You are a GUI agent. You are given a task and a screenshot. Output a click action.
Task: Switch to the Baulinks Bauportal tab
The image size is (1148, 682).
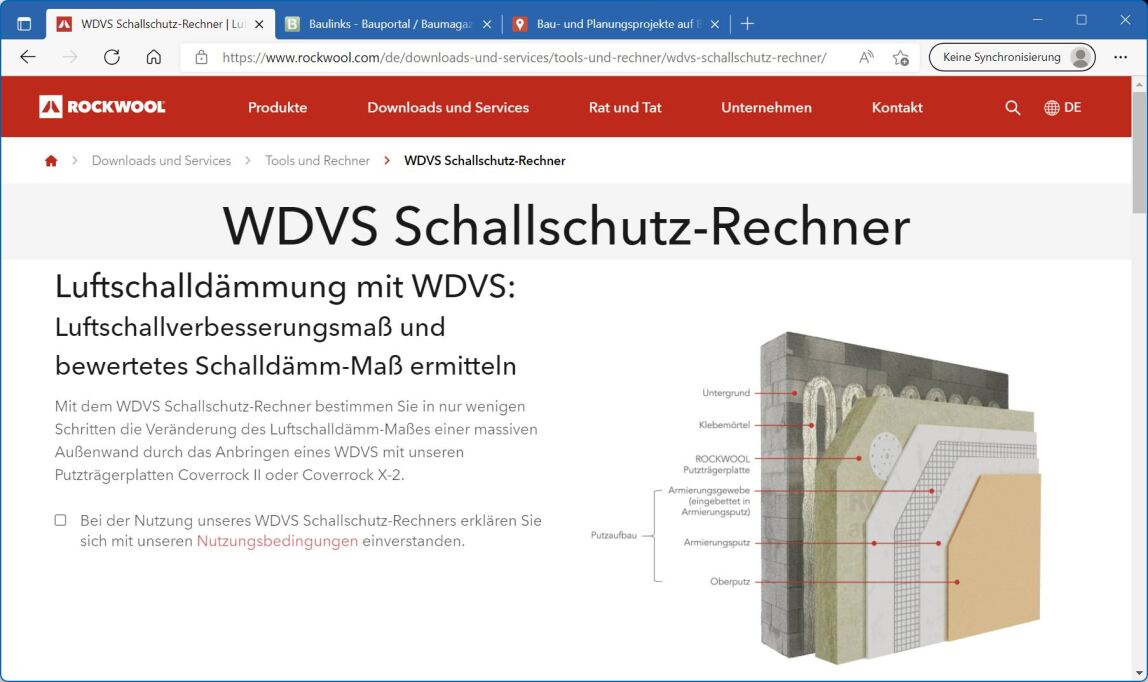click(388, 24)
